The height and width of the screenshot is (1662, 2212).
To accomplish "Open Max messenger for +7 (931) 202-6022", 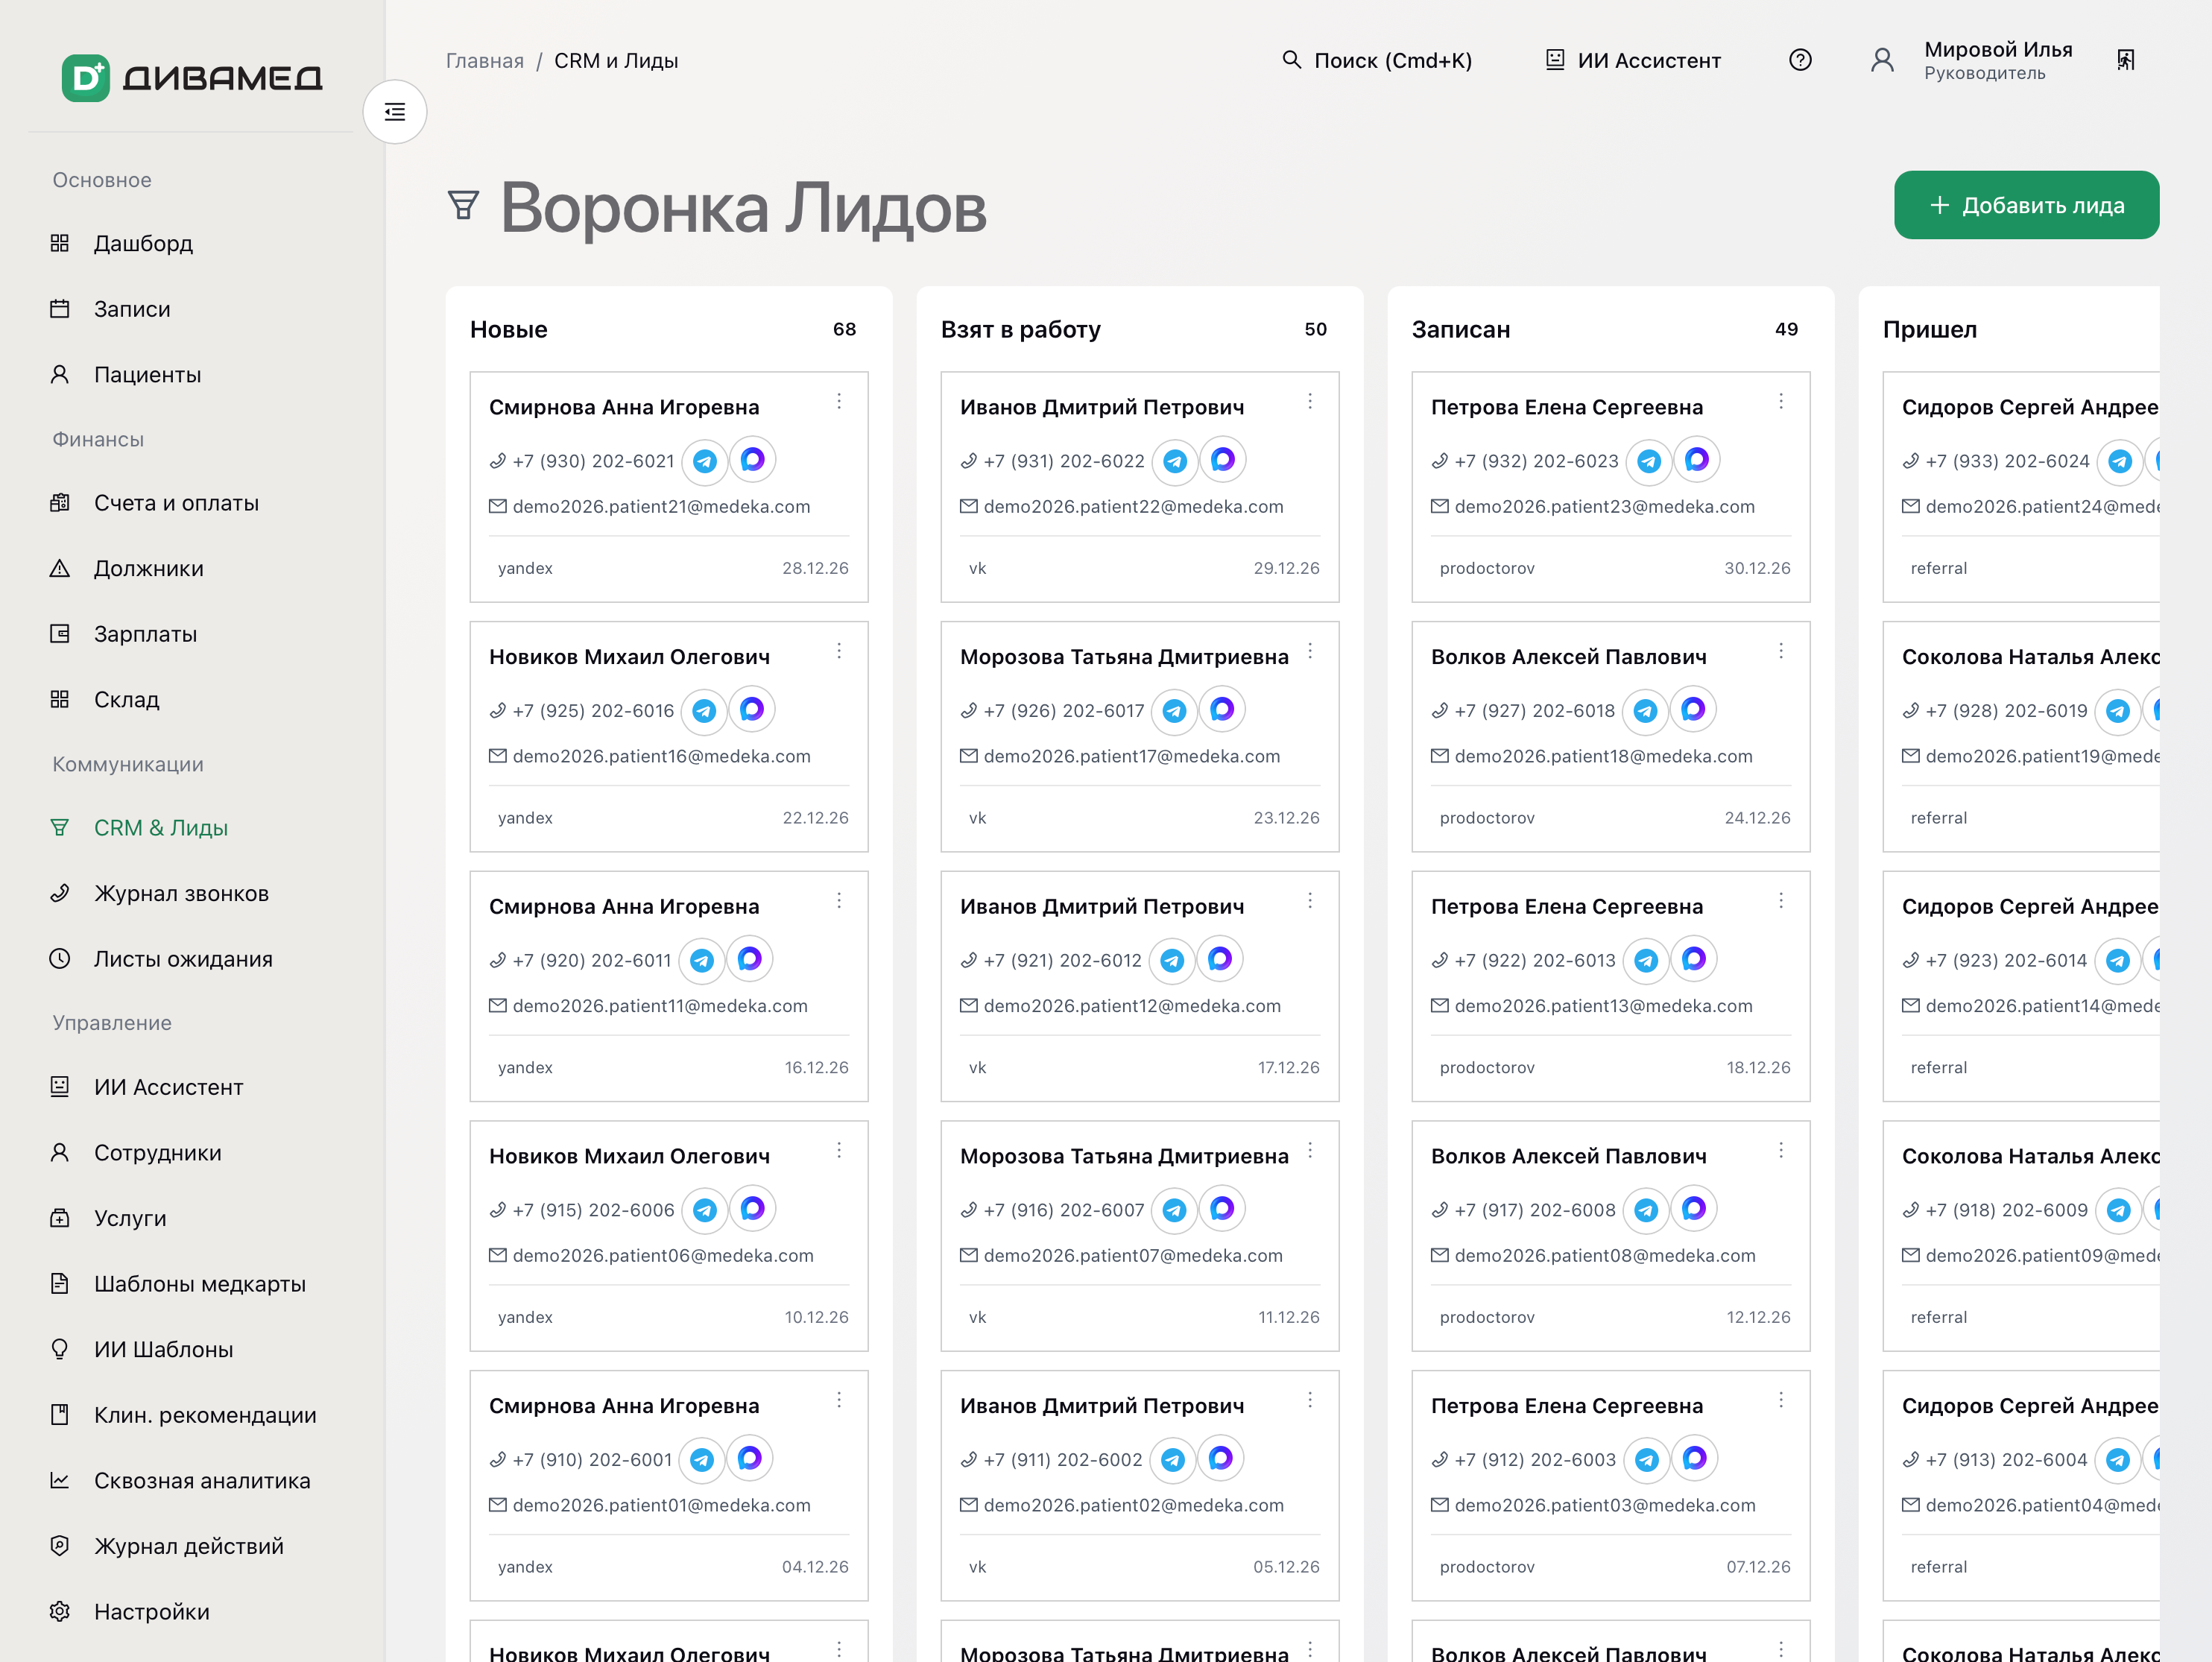I will [1223, 459].
